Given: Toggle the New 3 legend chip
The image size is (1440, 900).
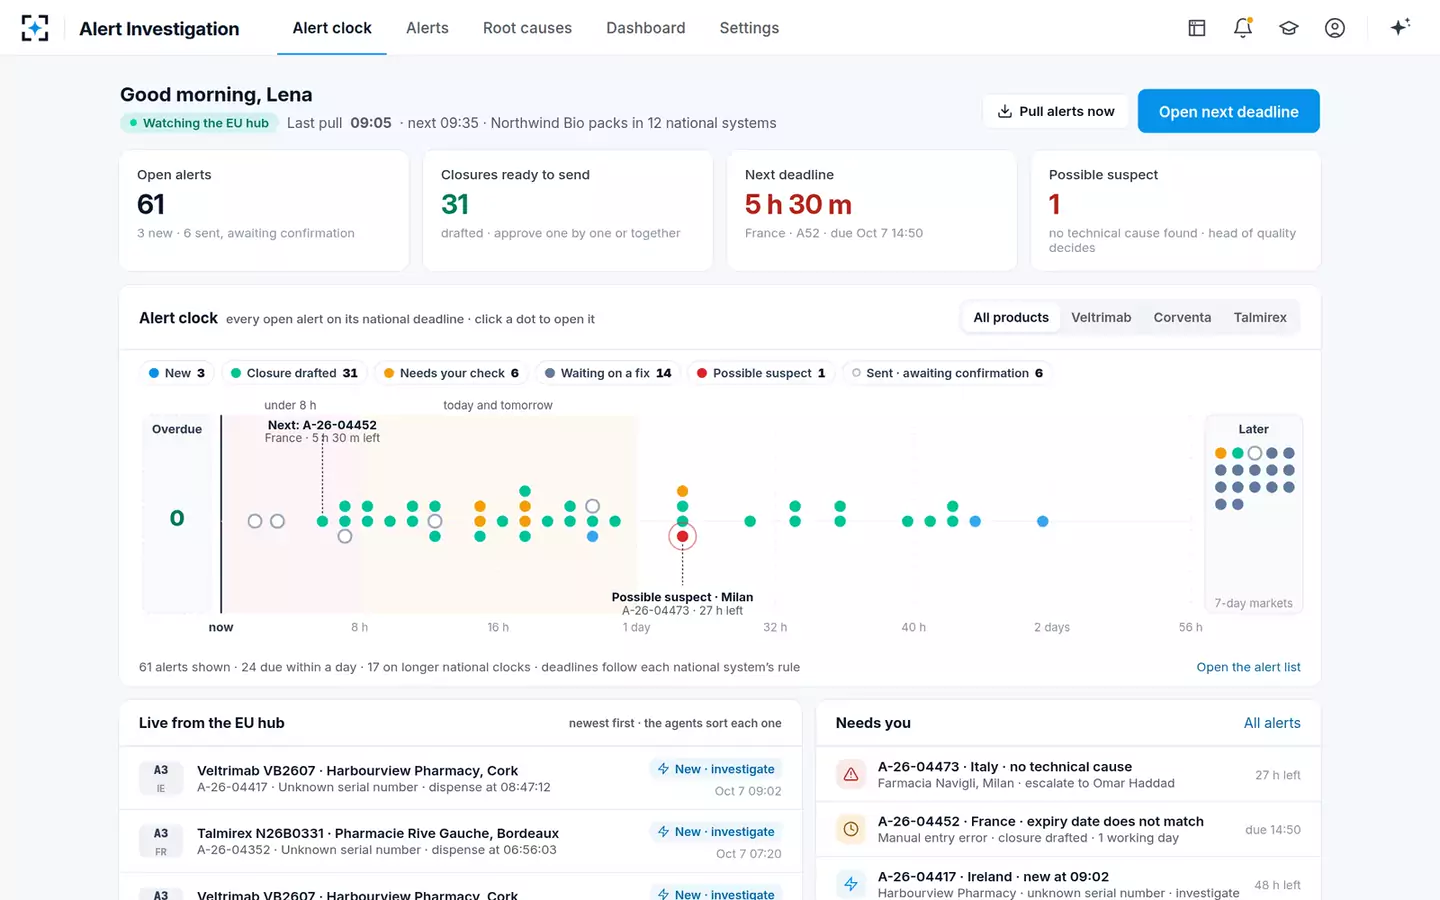Looking at the screenshot, I should [x=177, y=373].
